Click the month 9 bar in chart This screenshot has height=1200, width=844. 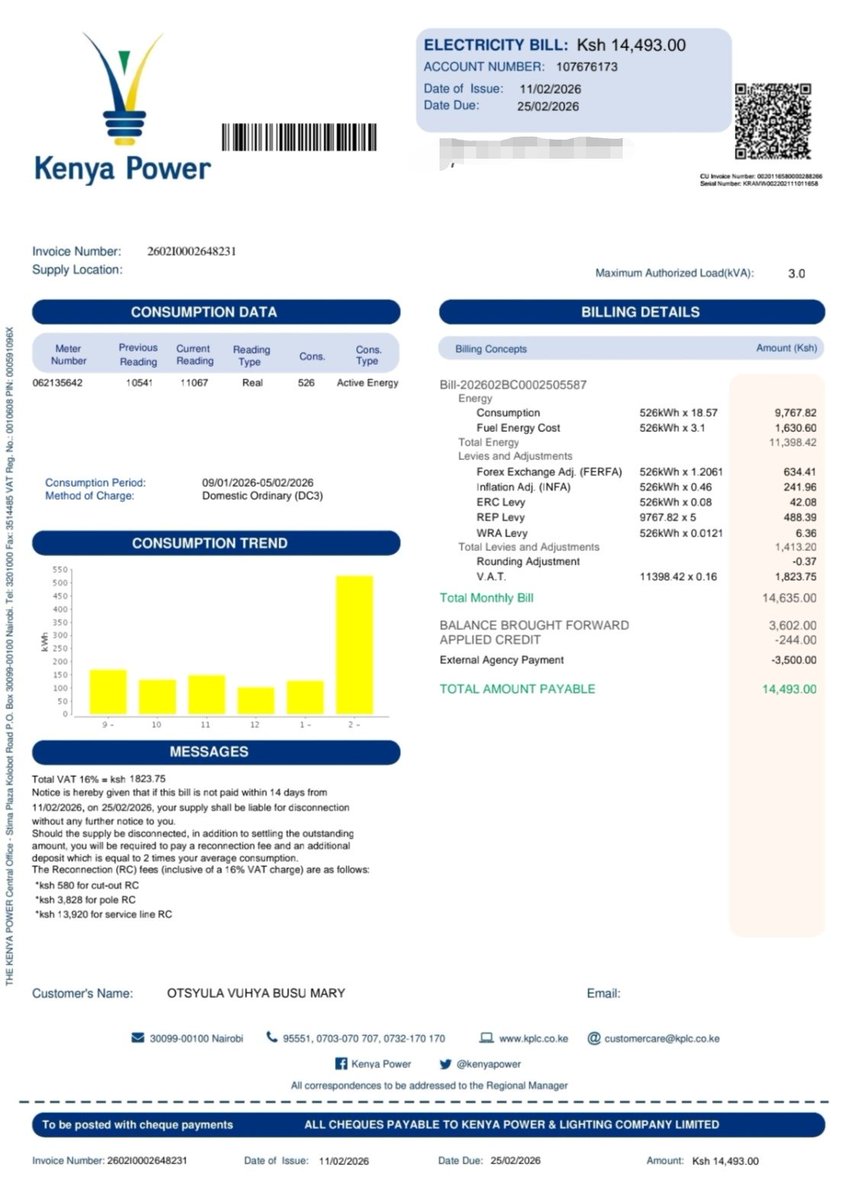108,692
